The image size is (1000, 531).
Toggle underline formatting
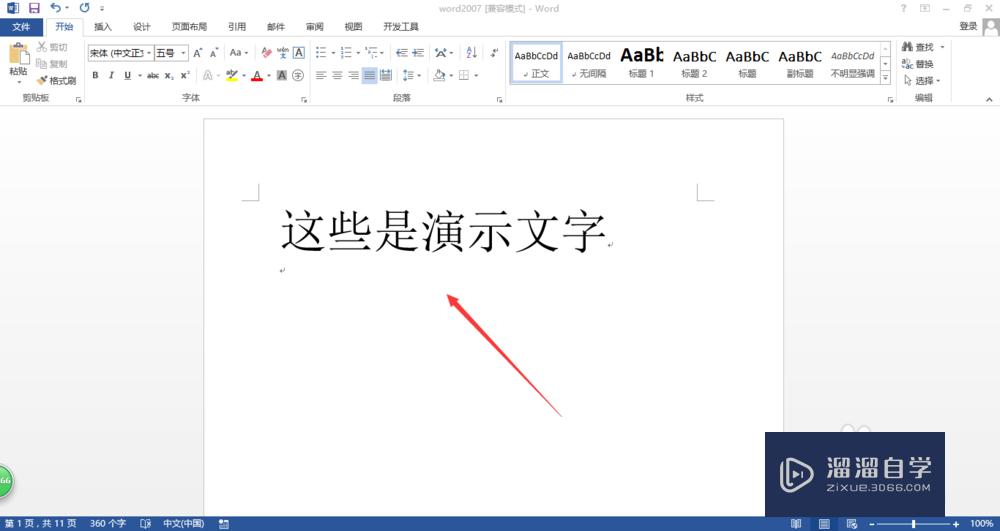tap(127, 75)
